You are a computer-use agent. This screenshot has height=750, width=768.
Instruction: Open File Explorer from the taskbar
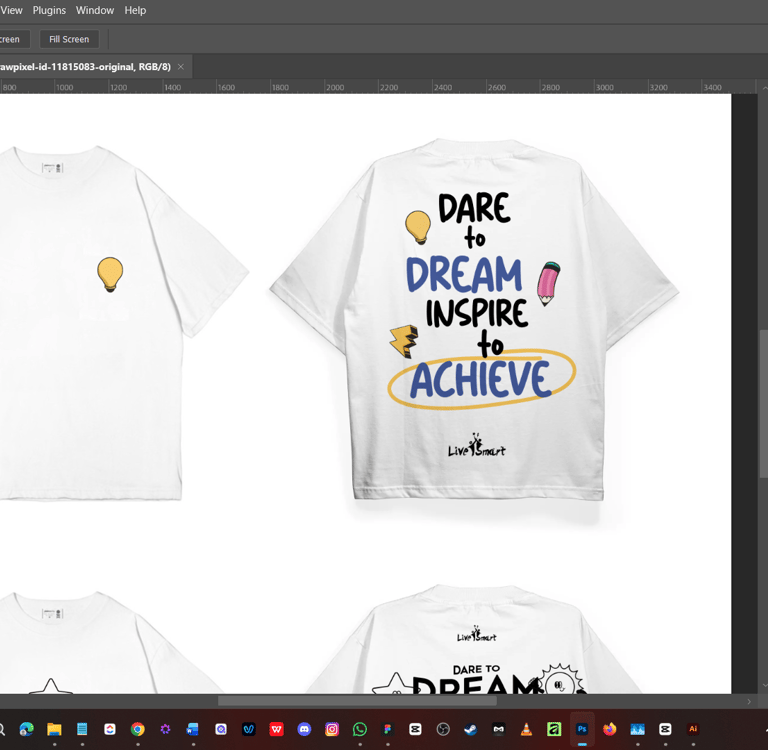(54, 729)
